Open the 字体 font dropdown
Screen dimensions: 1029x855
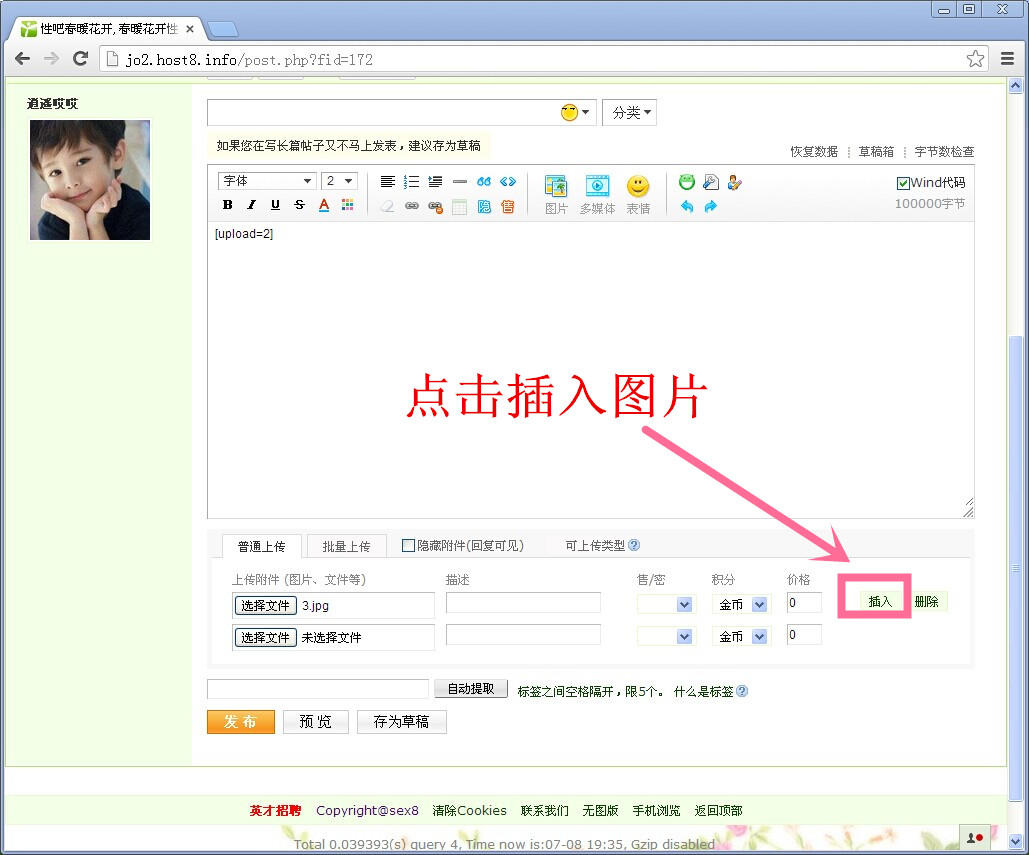(266, 181)
